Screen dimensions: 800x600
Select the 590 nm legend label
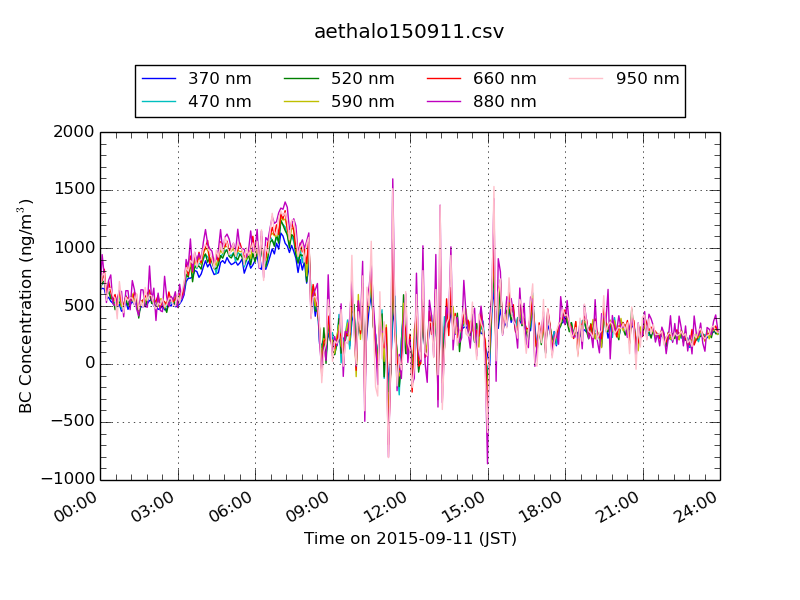(x=362, y=102)
